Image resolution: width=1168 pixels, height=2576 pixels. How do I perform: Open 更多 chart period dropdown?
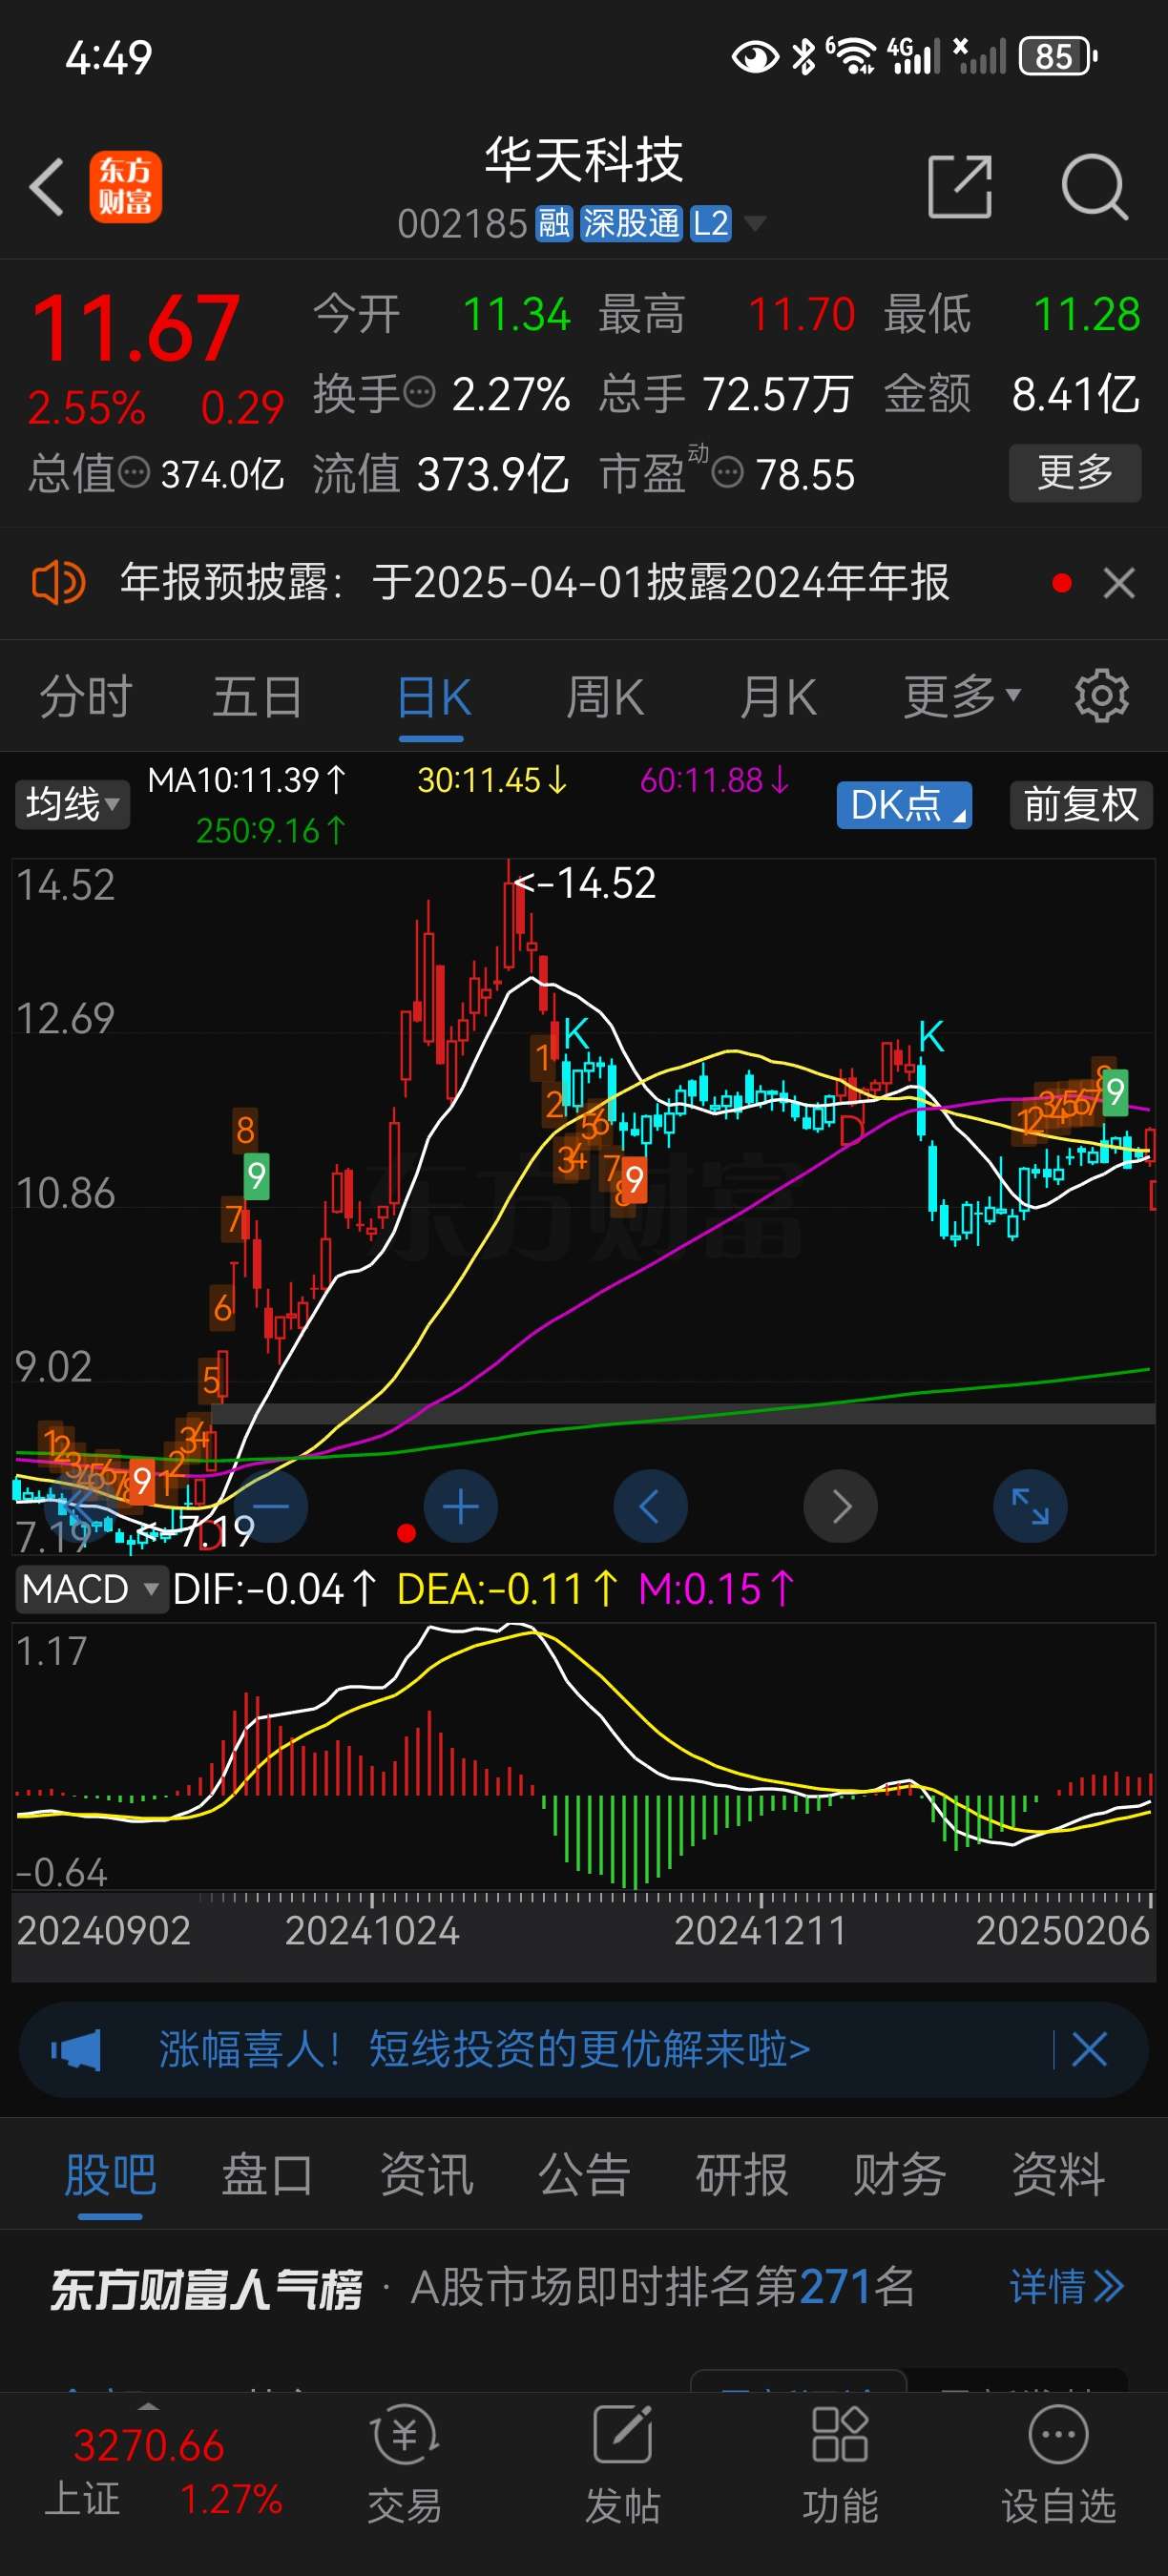pos(962,696)
